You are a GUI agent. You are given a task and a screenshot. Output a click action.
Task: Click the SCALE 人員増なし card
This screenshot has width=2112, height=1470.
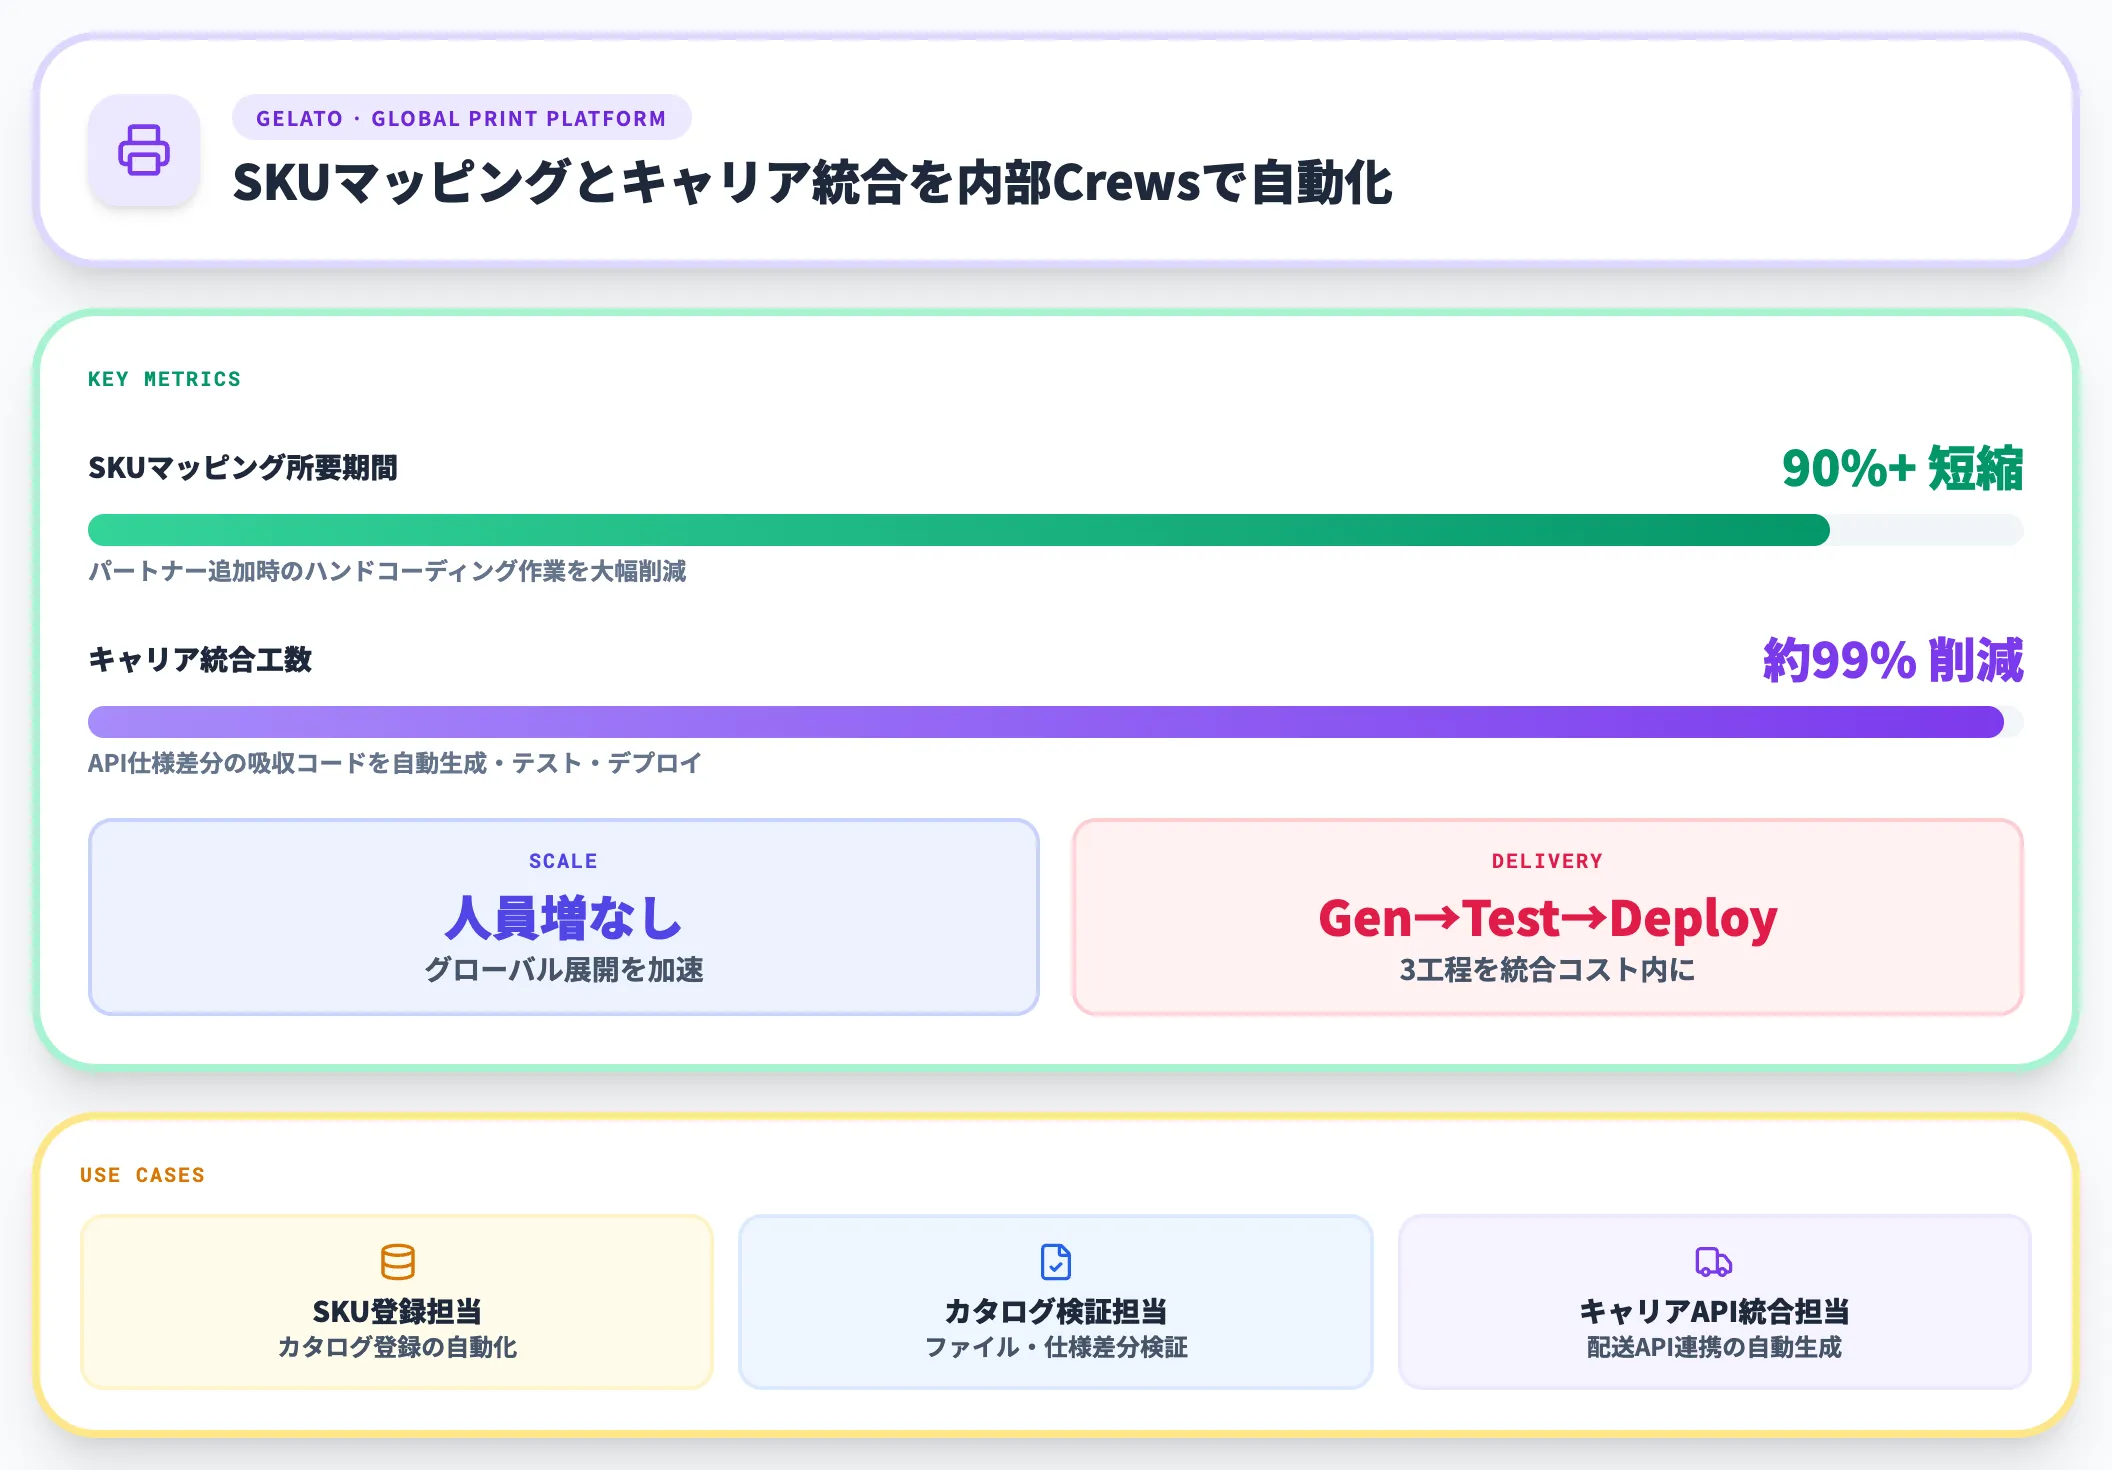coord(564,917)
